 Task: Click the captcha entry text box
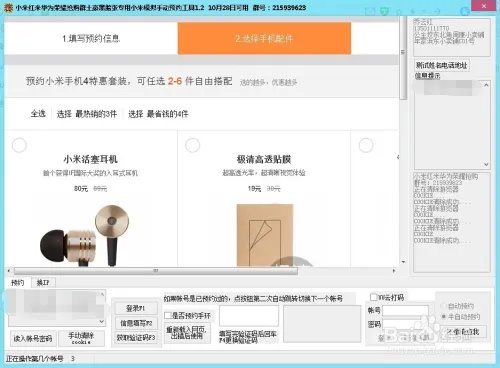(249, 316)
